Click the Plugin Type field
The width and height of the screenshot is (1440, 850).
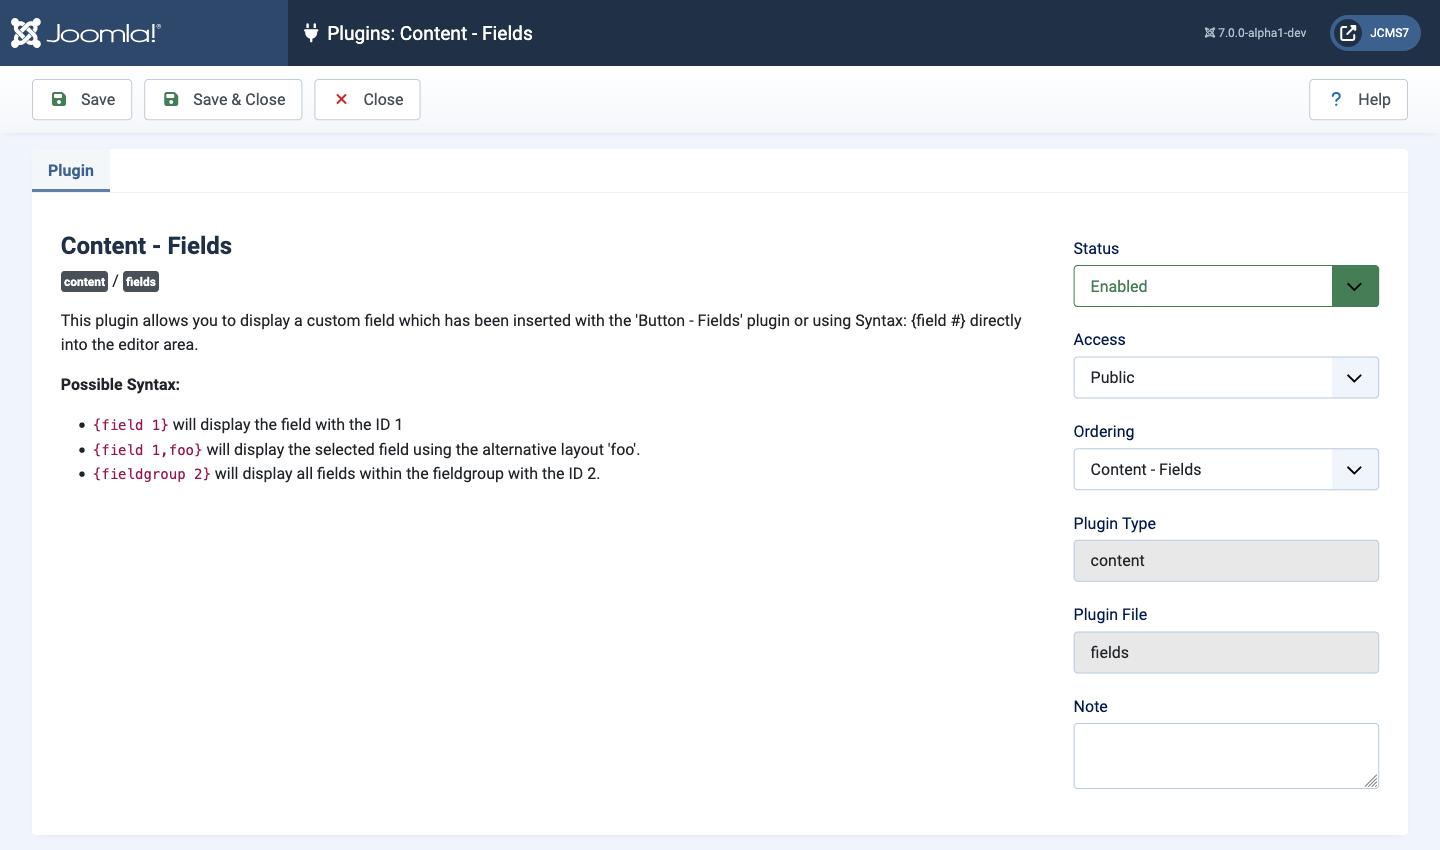click(1226, 561)
